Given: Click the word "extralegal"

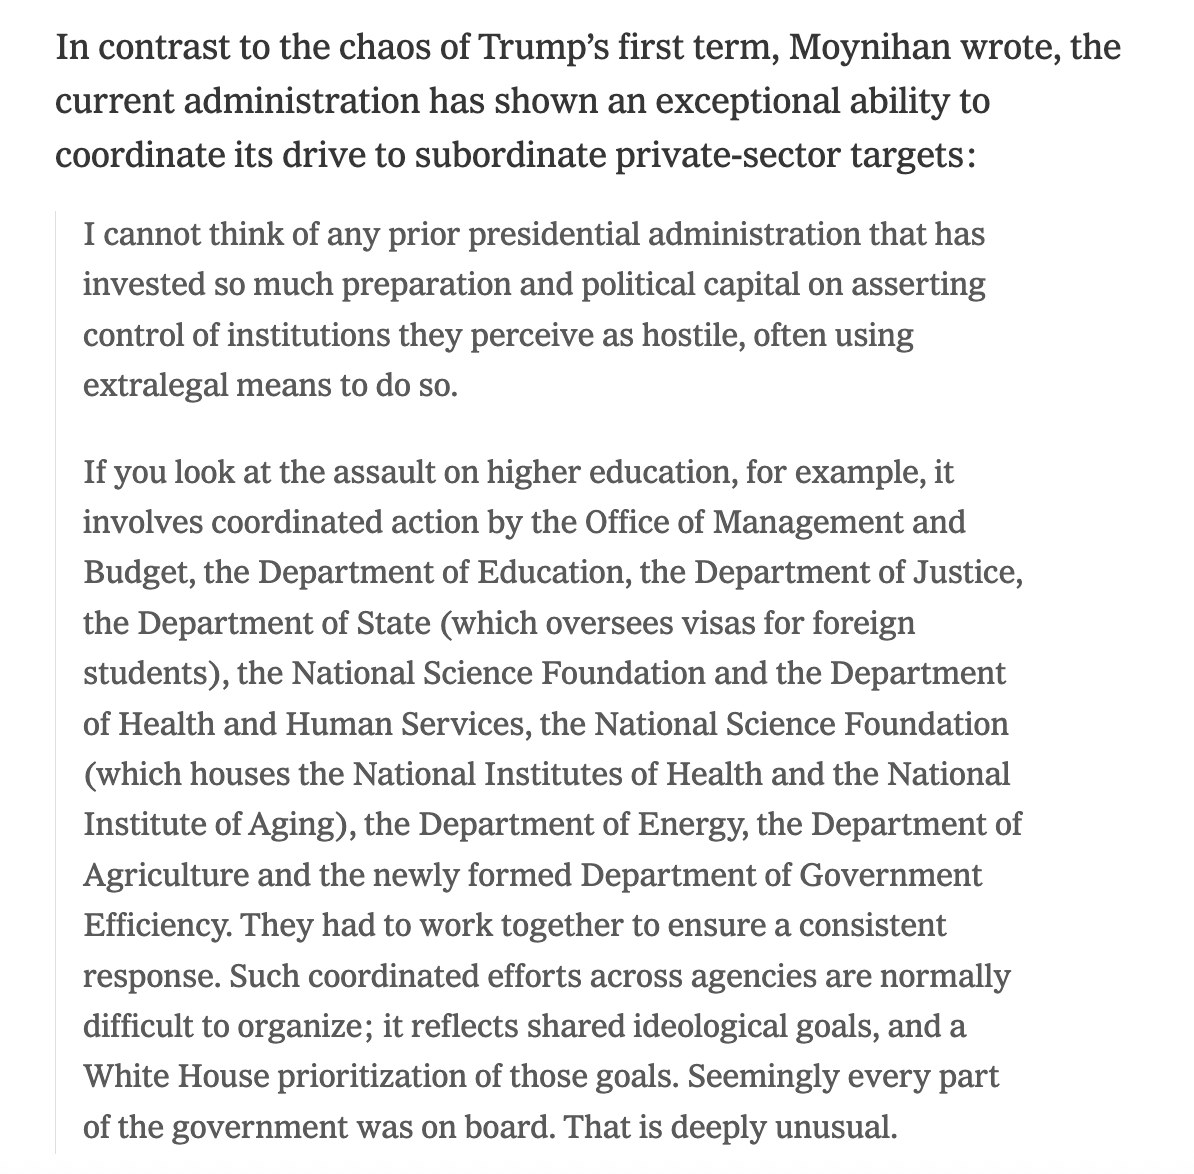Looking at the screenshot, I should pyautogui.click(x=153, y=385).
